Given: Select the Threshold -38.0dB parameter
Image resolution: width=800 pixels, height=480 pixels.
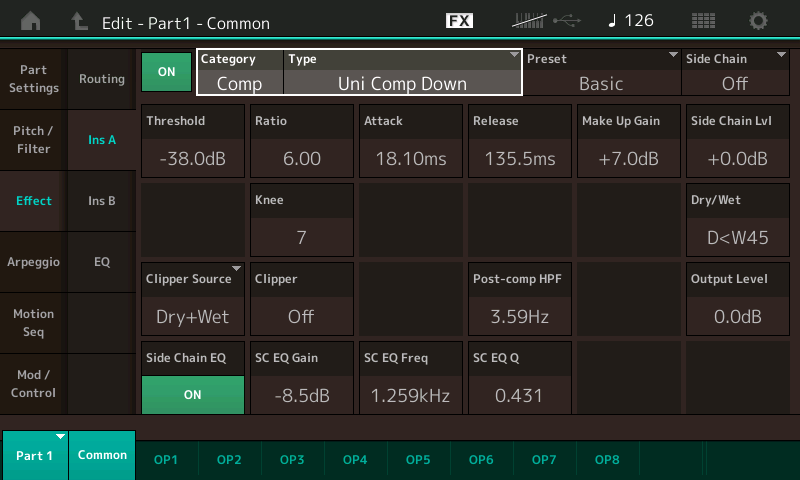Looking at the screenshot, I should point(193,141).
